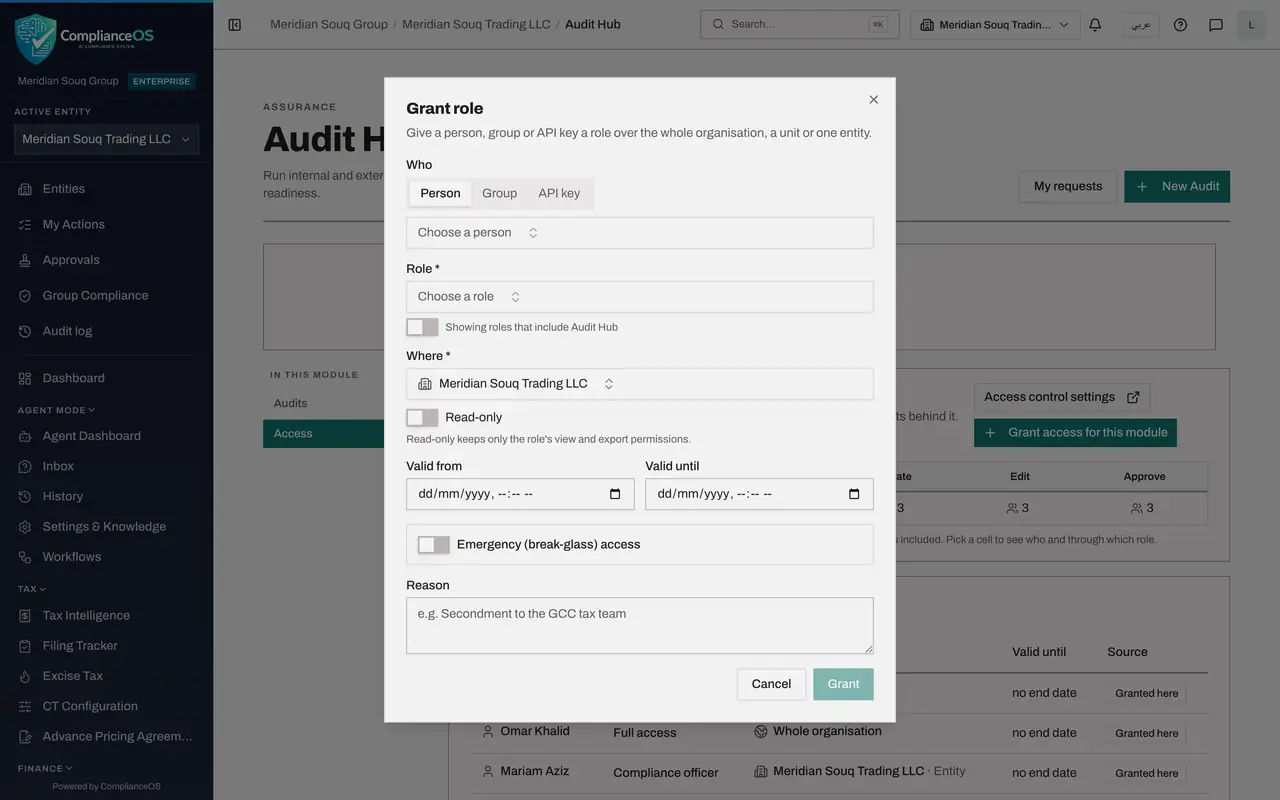
Task: Collapse the Agent Mode section
Action: 57,410
